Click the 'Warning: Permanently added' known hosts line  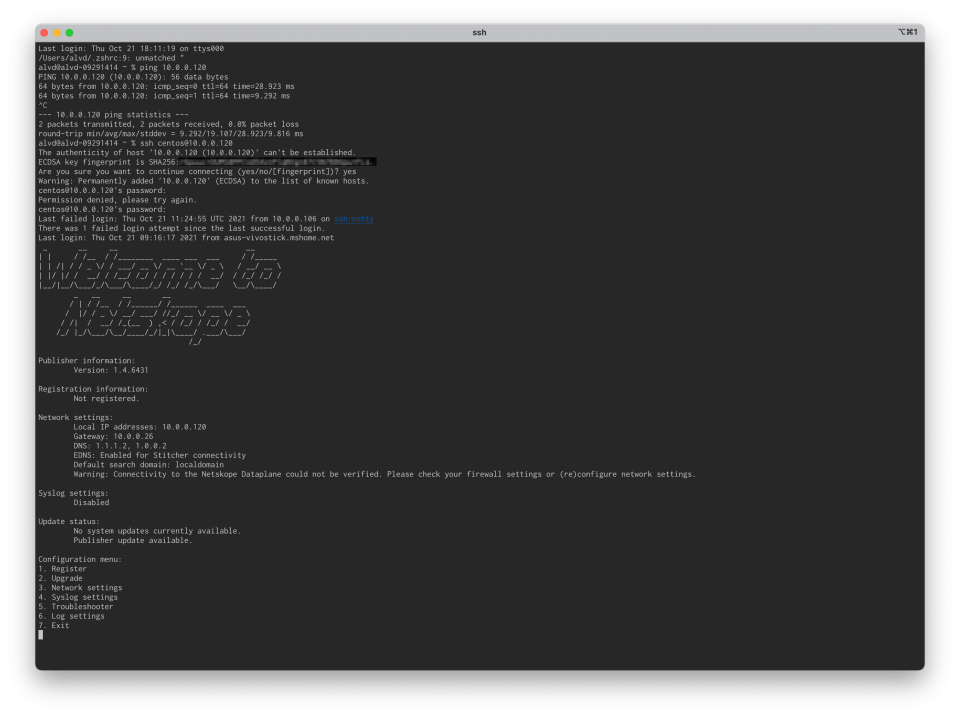tap(204, 181)
